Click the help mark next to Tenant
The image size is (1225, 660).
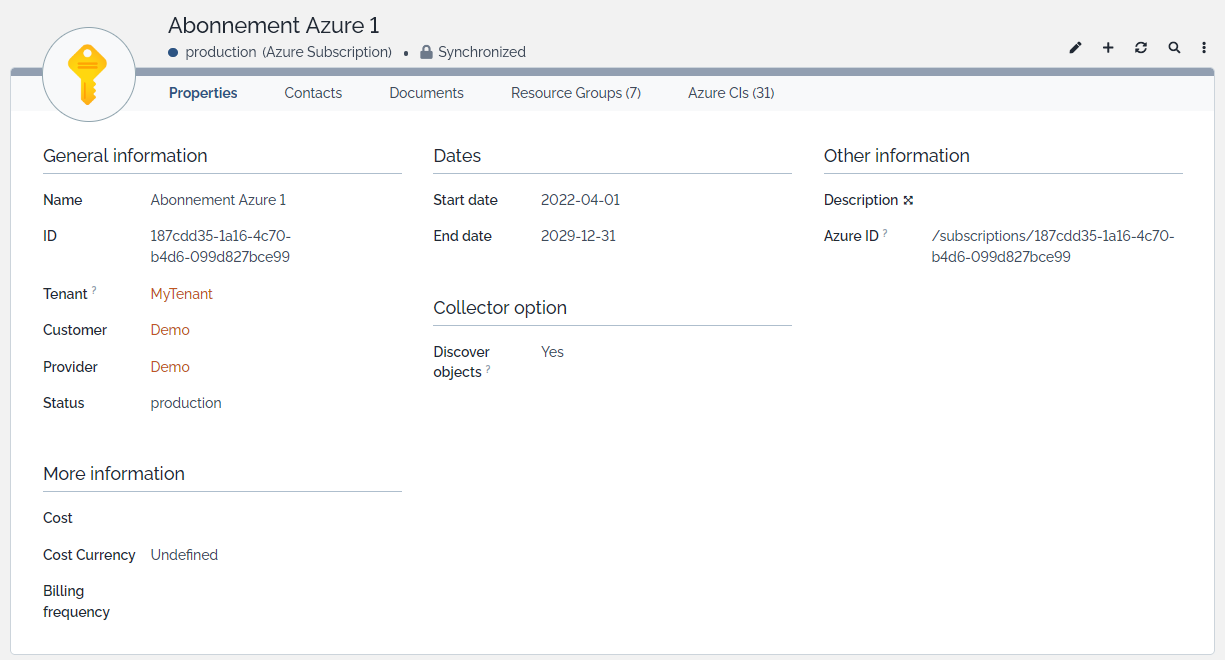94,291
